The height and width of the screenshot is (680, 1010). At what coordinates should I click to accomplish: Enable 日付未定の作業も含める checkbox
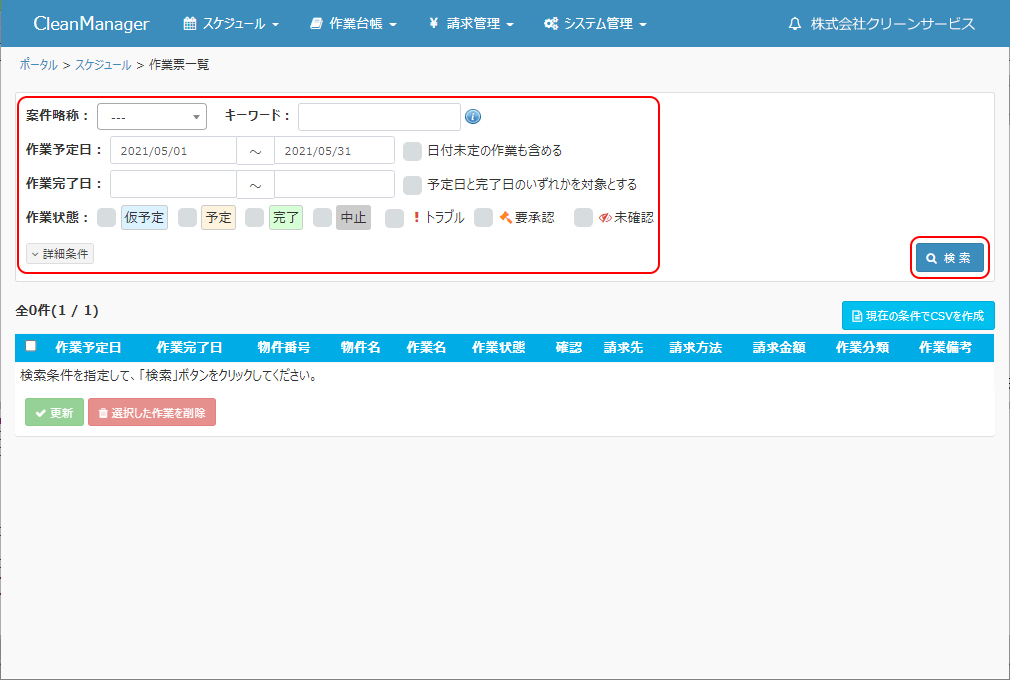pos(412,151)
